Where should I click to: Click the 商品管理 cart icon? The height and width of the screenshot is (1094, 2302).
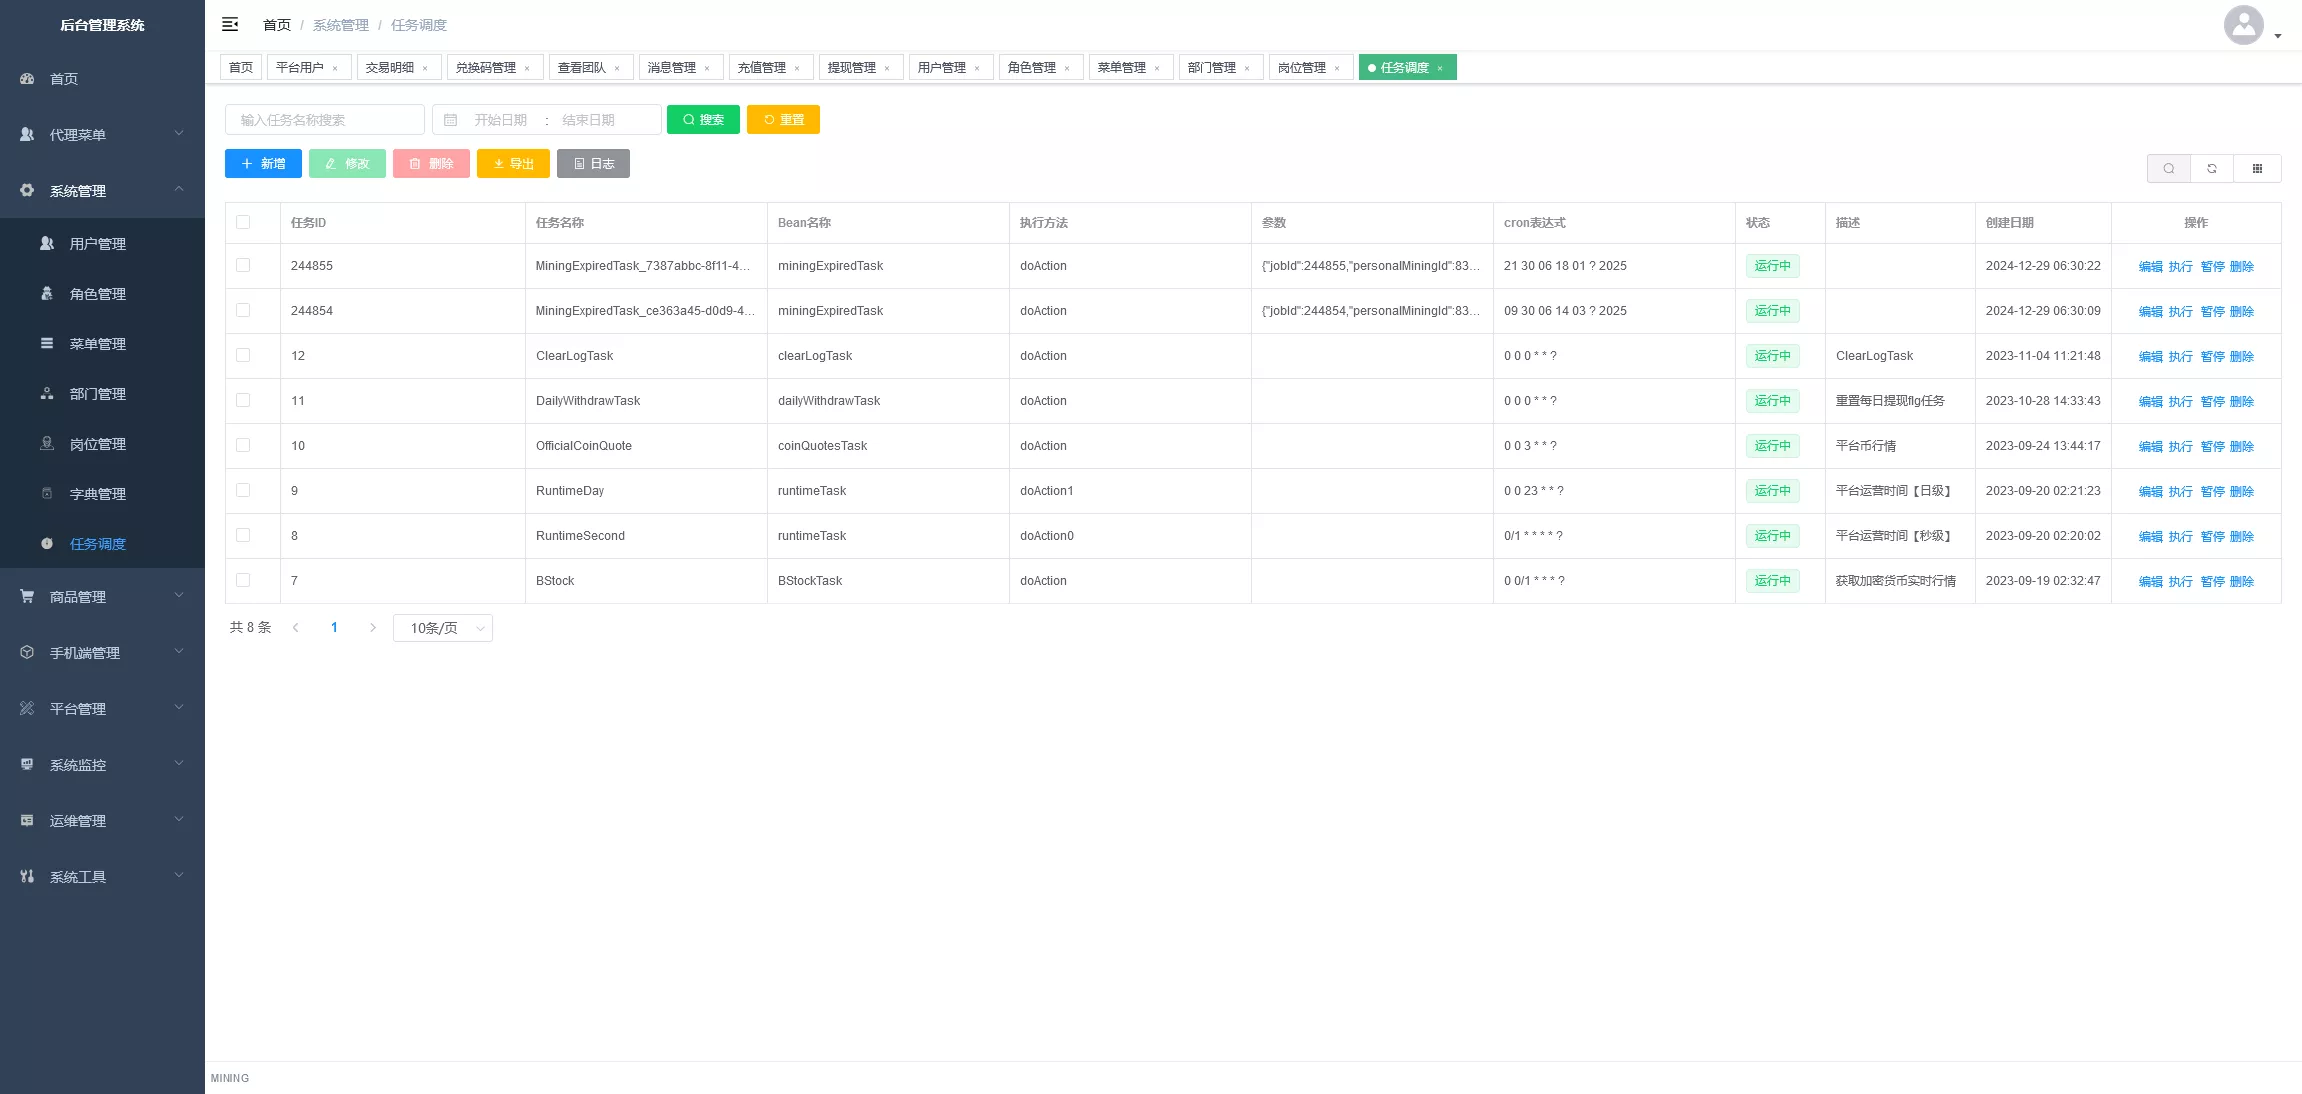27,596
